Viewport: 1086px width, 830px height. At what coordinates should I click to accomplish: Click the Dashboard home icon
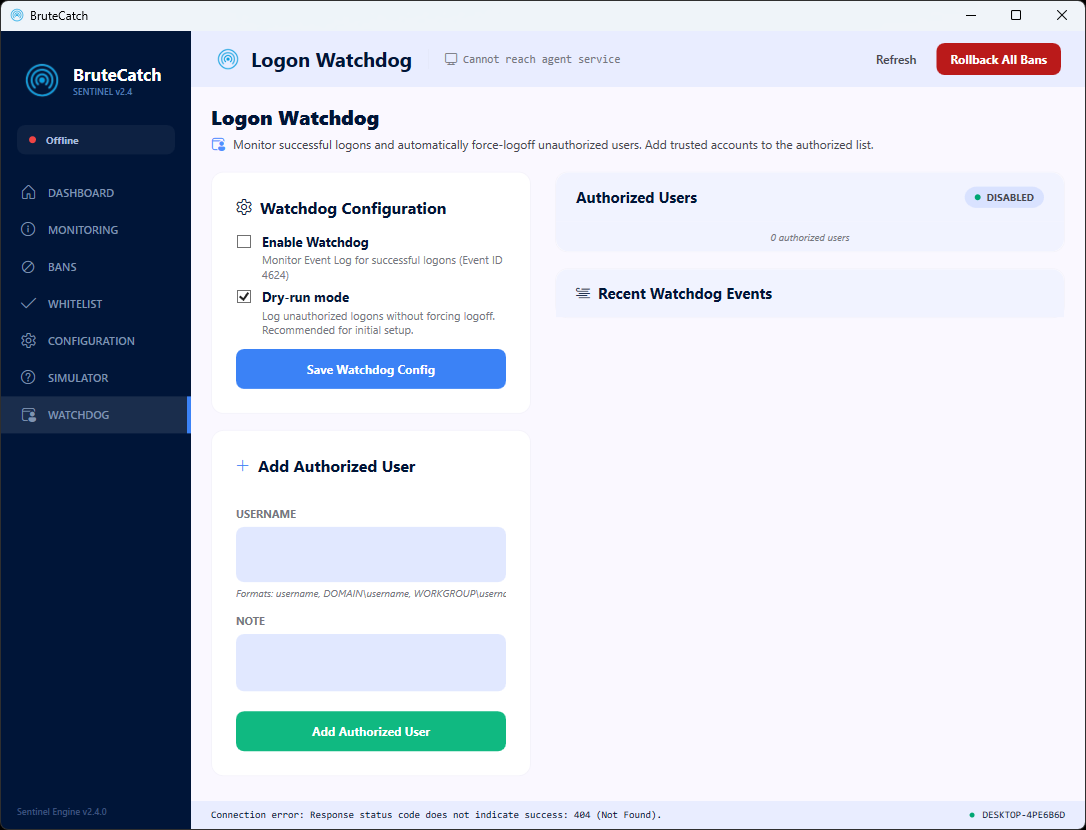(x=29, y=193)
